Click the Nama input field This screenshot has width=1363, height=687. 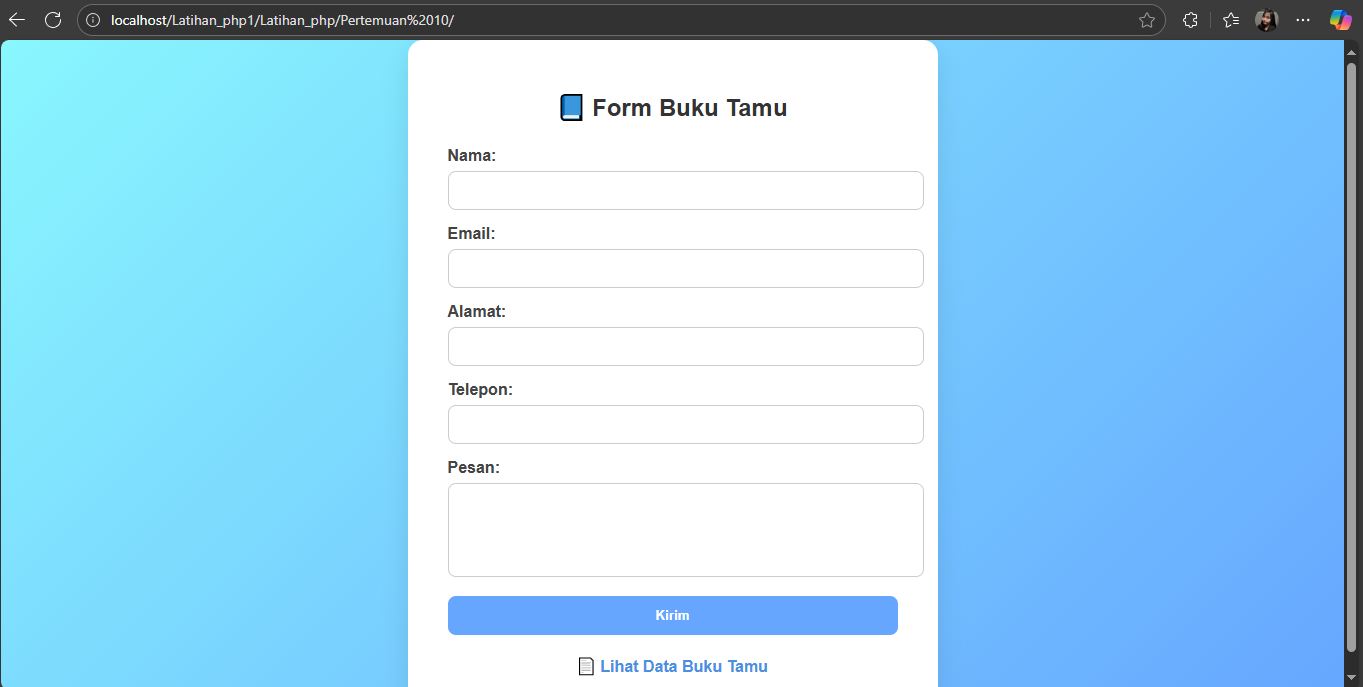[685, 190]
